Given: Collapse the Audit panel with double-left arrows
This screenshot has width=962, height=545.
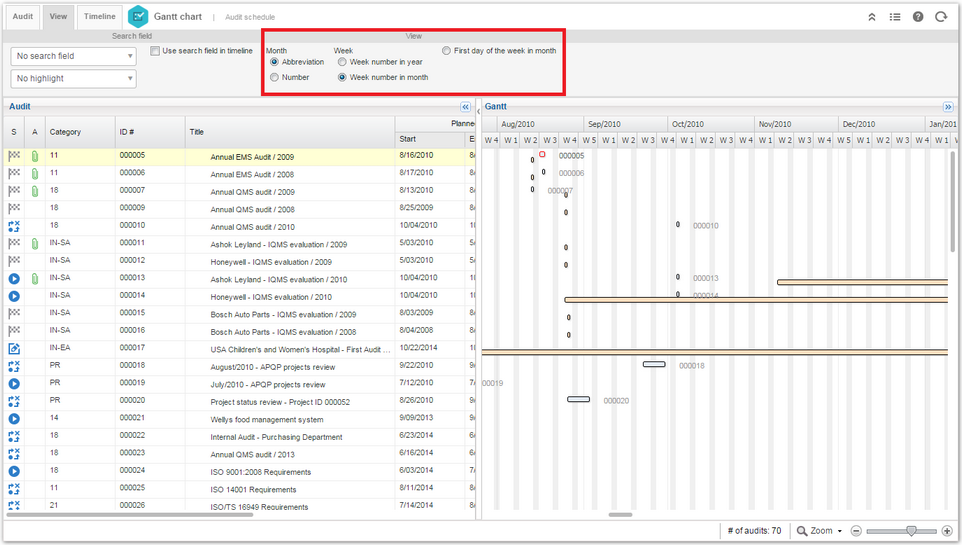Looking at the screenshot, I should pyautogui.click(x=466, y=107).
